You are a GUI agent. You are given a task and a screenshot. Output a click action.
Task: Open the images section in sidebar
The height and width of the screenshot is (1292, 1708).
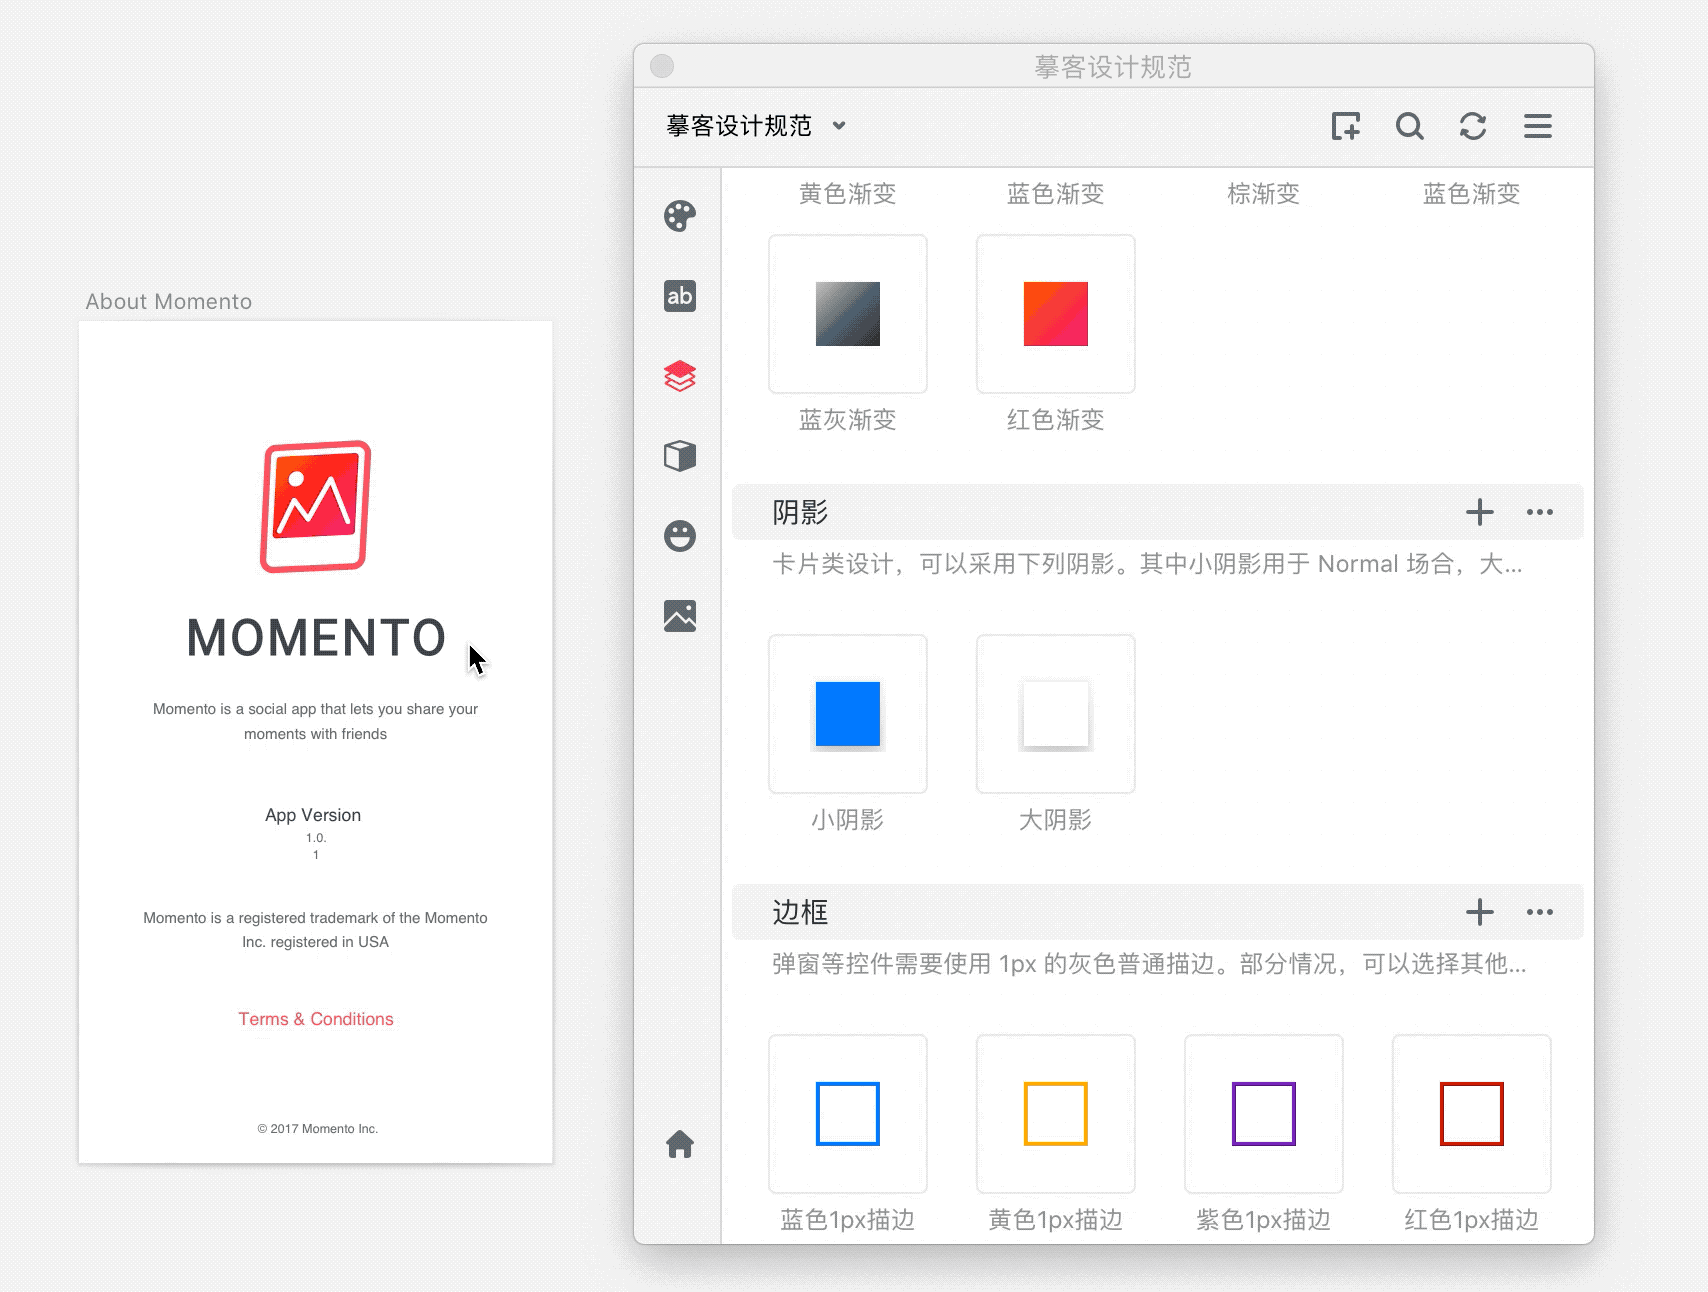click(x=680, y=616)
